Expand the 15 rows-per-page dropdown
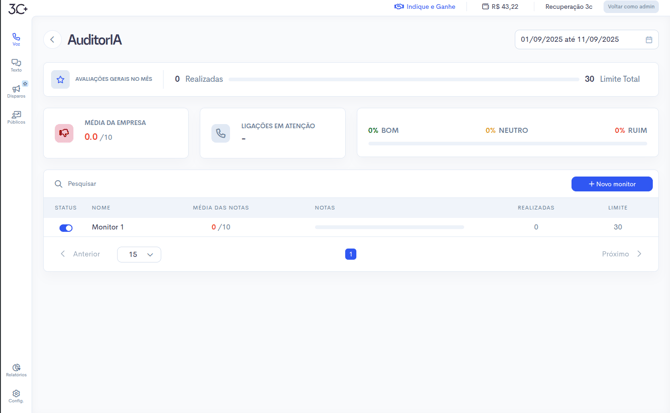Viewport: 670px width, 413px height. (139, 255)
